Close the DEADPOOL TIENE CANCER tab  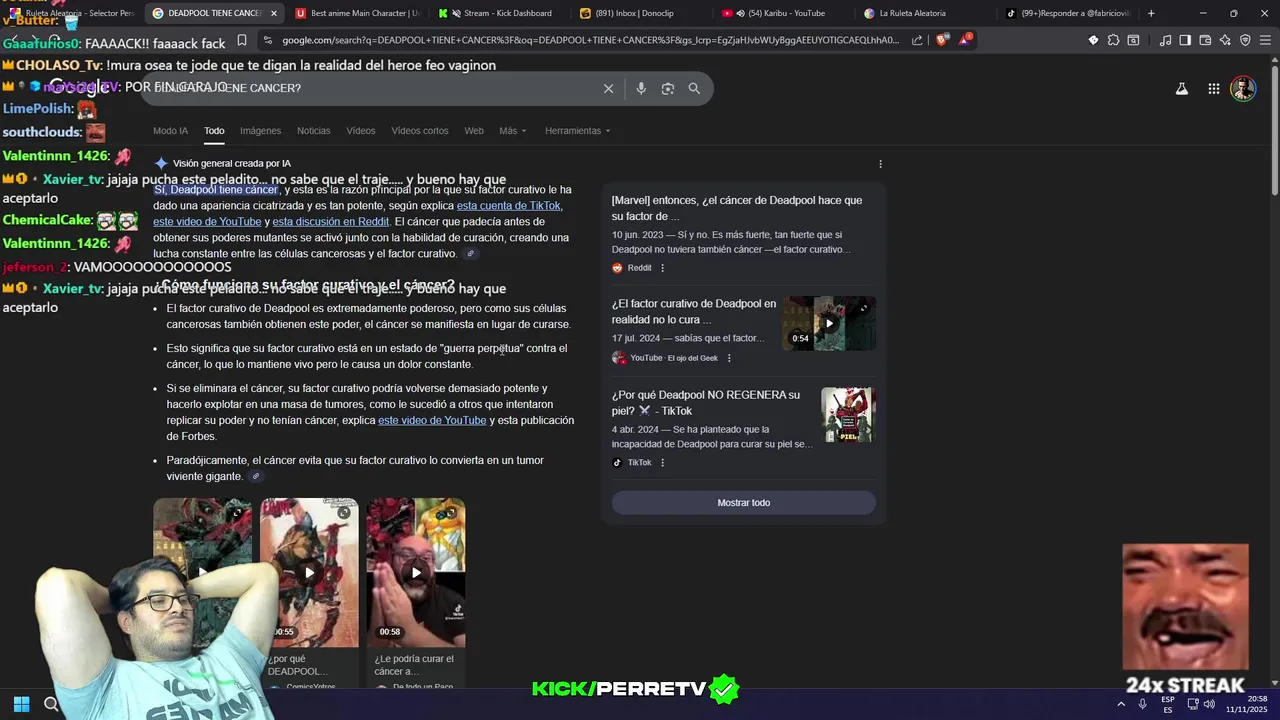273,13
